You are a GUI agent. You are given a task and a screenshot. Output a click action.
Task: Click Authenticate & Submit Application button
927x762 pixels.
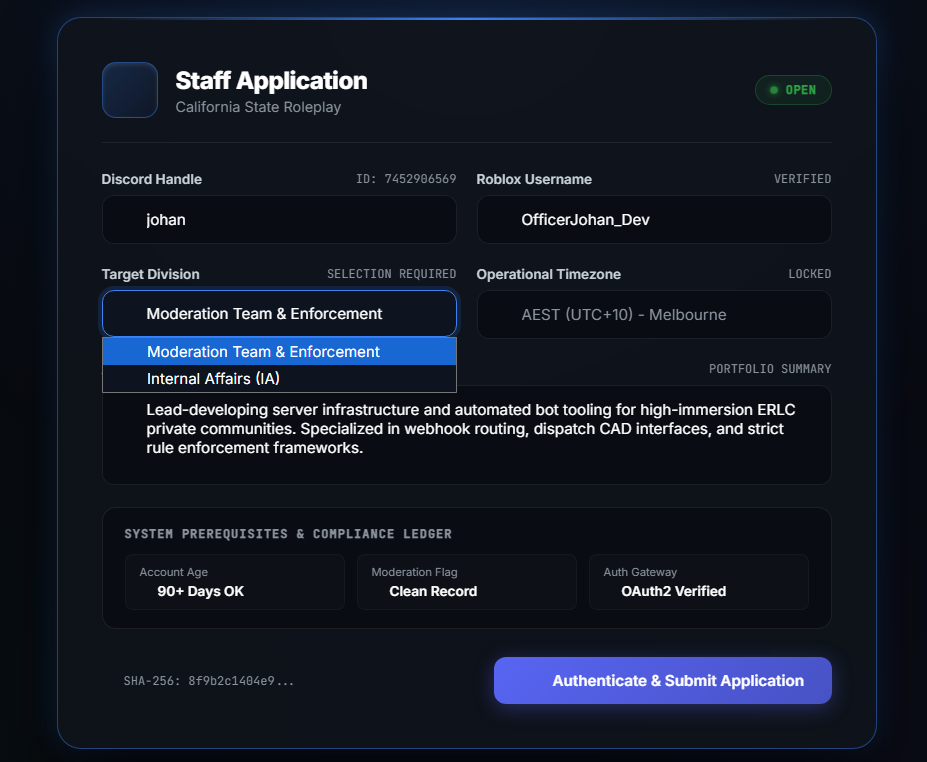[663, 680]
